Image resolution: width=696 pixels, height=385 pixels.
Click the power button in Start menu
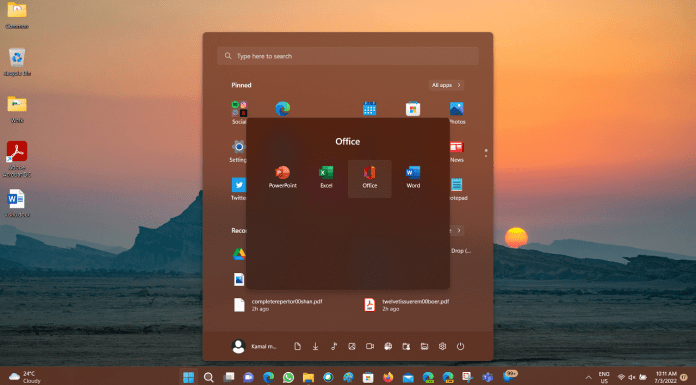coord(460,346)
